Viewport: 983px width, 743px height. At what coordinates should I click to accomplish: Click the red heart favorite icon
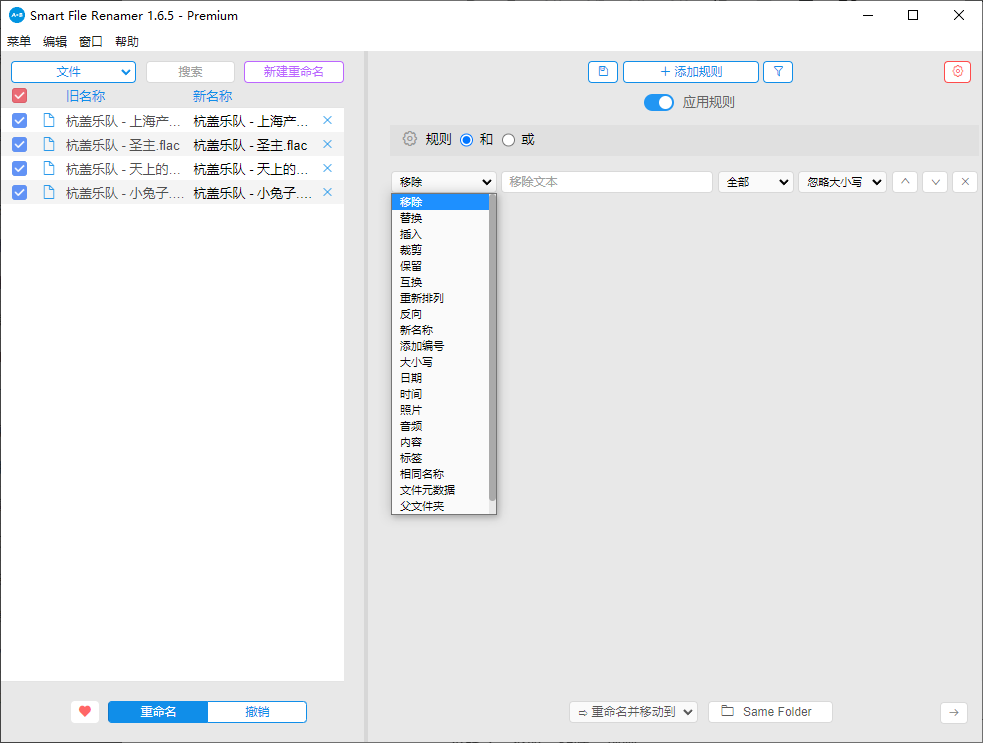[85, 712]
